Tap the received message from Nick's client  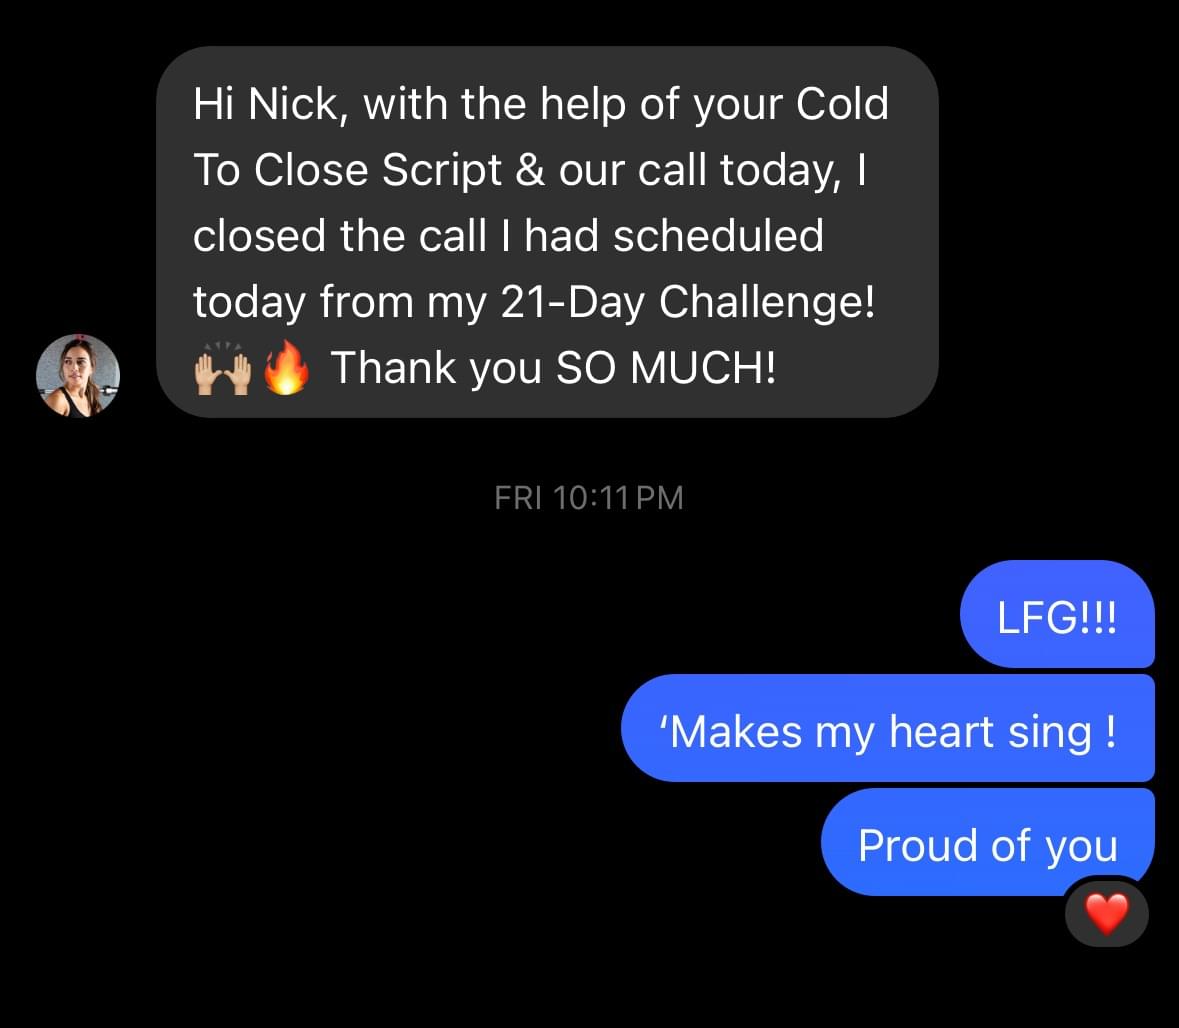(x=547, y=232)
